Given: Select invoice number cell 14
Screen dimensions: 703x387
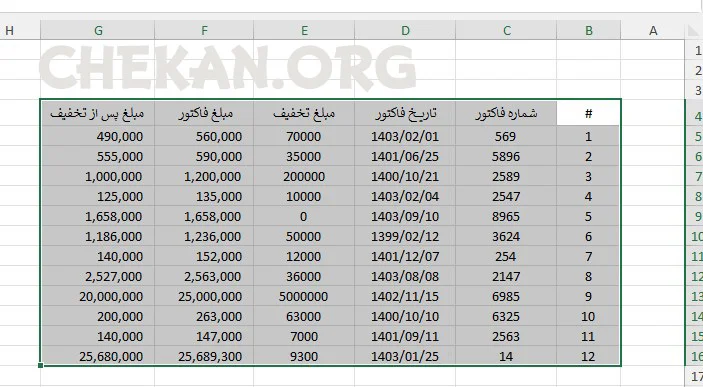Looking at the screenshot, I should [x=506, y=356].
